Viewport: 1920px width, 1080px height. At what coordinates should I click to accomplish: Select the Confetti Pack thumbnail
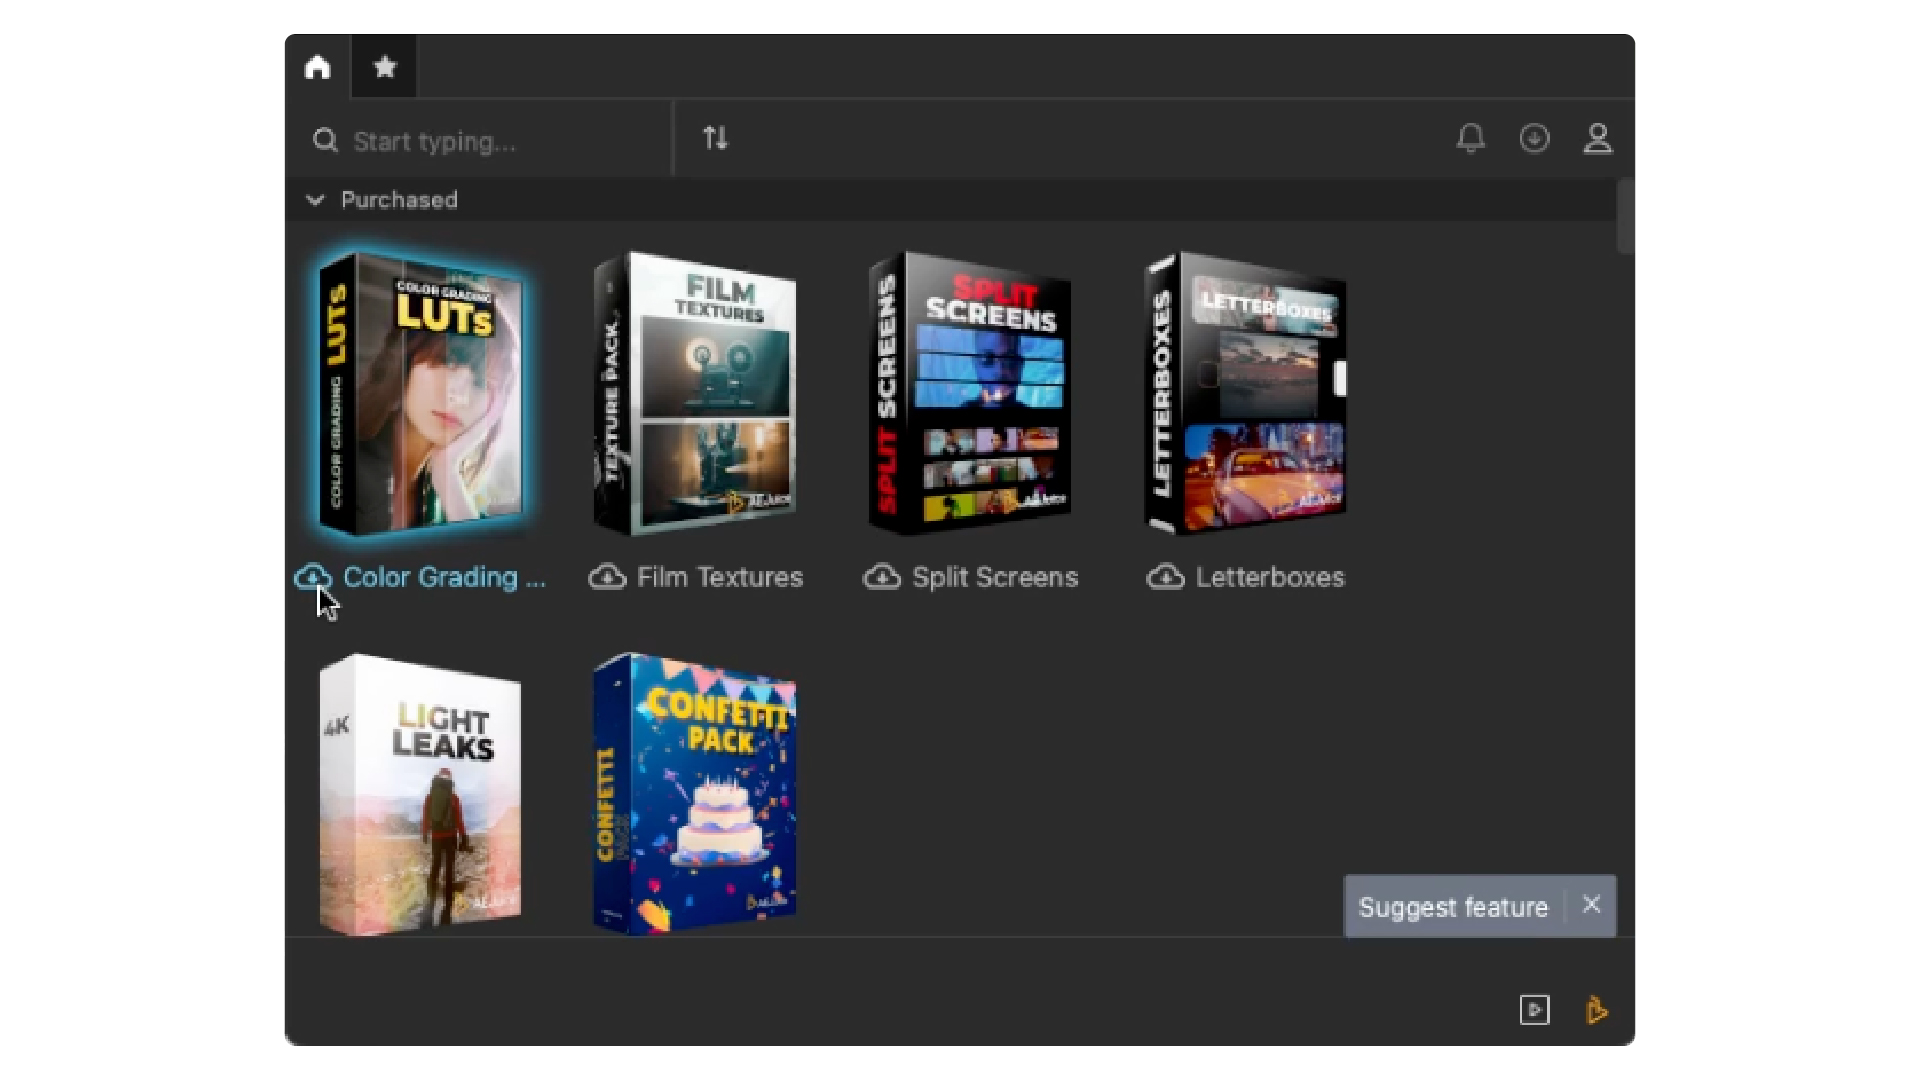click(x=695, y=795)
